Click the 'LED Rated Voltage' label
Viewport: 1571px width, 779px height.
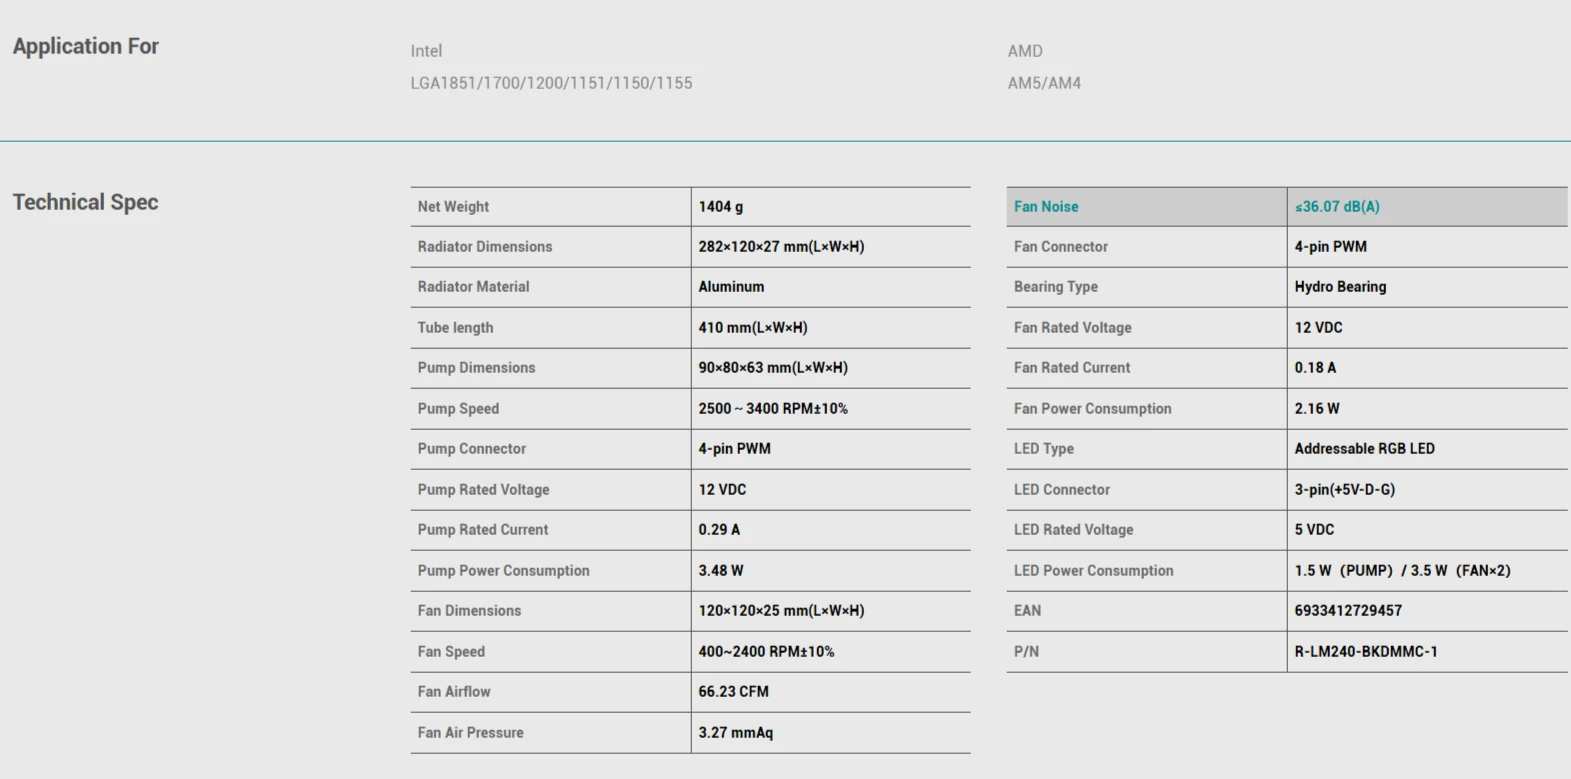click(1074, 530)
